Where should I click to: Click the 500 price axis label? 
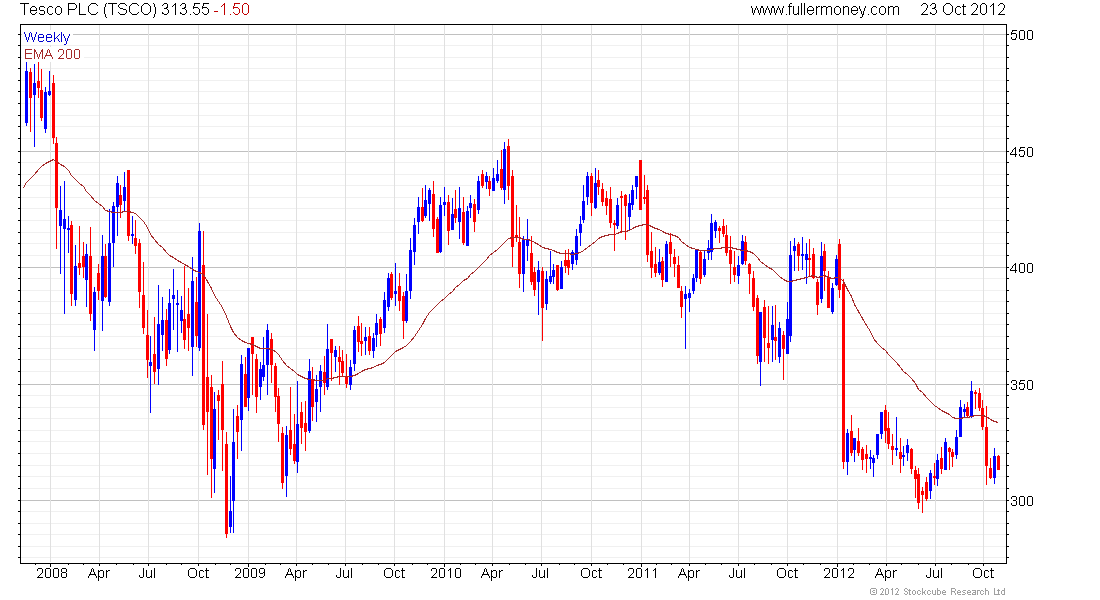pos(1021,35)
